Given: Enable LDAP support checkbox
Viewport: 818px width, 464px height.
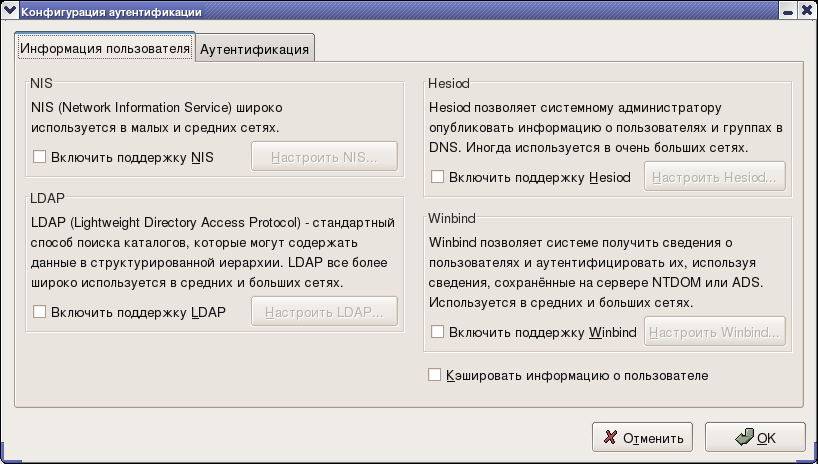Looking at the screenshot, I should (40, 312).
